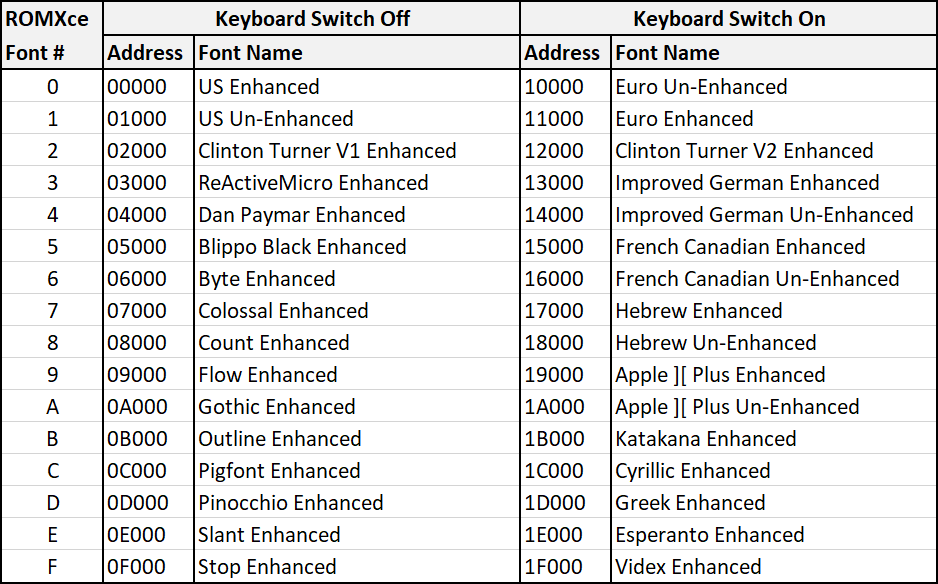Select the "French Canadian Un-Enhanced" cell
The height and width of the screenshot is (584, 938).
point(757,279)
